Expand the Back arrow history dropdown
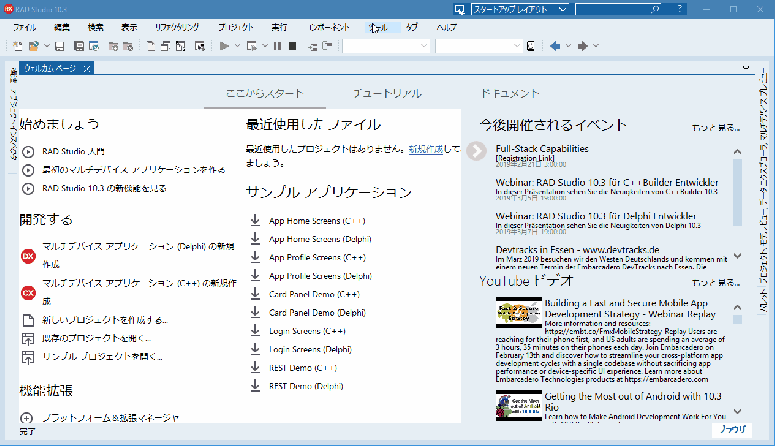The height and width of the screenshot is (446, 775). [x=568, y=46]
